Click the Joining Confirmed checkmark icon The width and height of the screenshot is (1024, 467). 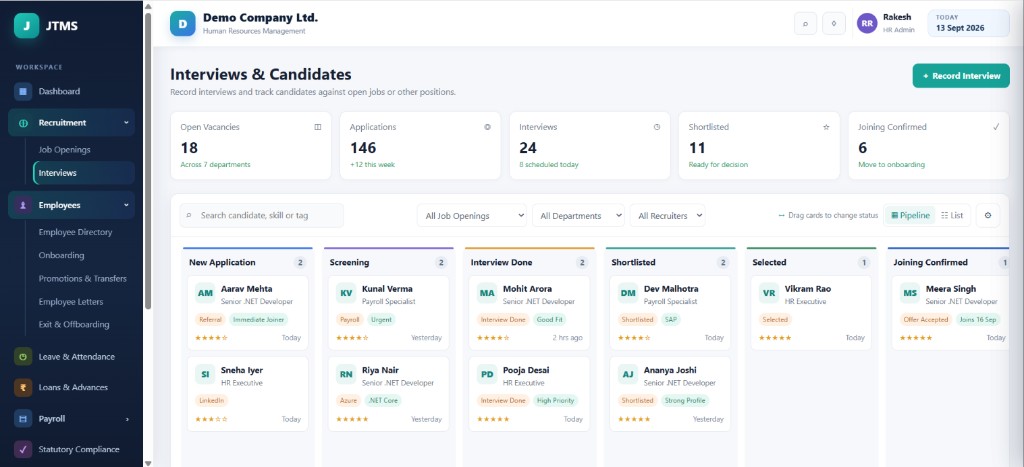[x=996, y=127]
